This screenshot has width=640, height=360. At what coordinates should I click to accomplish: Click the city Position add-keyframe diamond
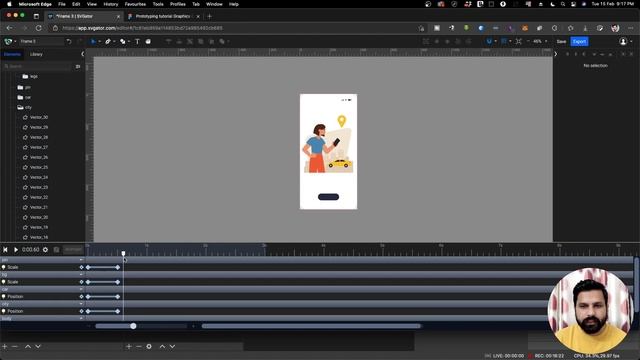[x=82, y=311]
